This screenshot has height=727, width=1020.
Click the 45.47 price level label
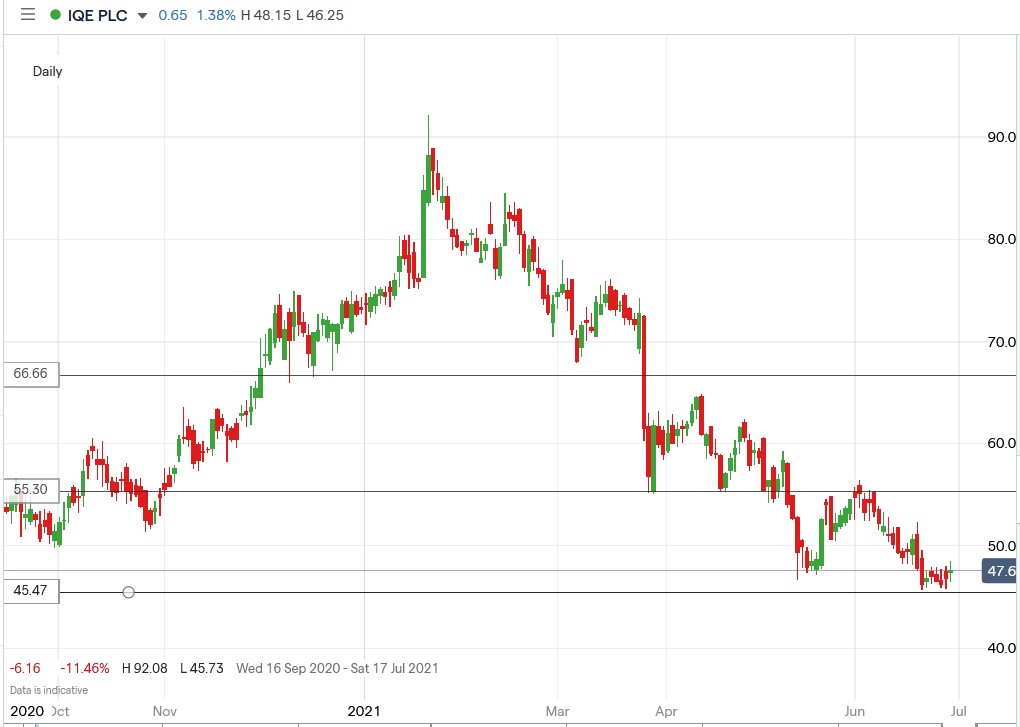point(31,591)
